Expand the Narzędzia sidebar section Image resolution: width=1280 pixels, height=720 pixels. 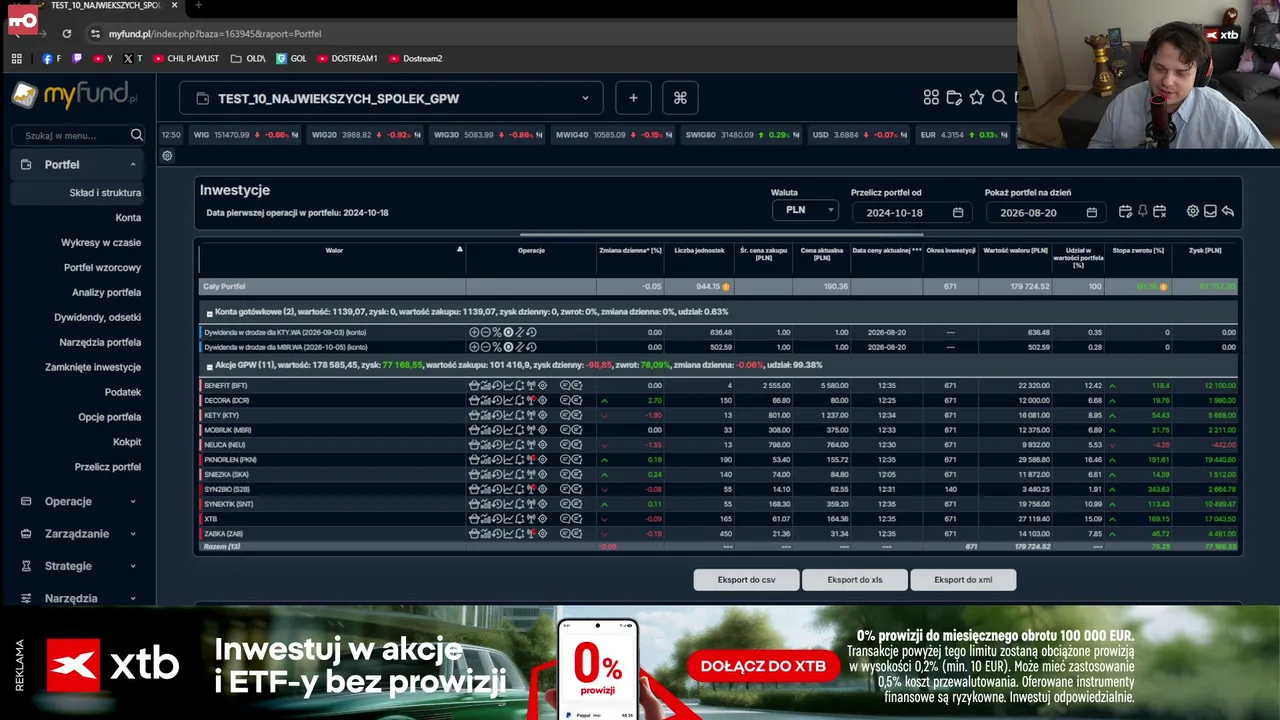(77, 598)
